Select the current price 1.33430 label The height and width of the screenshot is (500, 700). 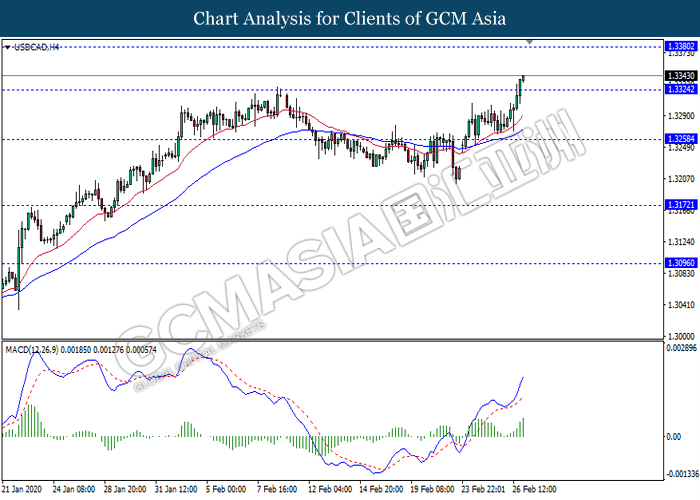(x=680, y=75)
